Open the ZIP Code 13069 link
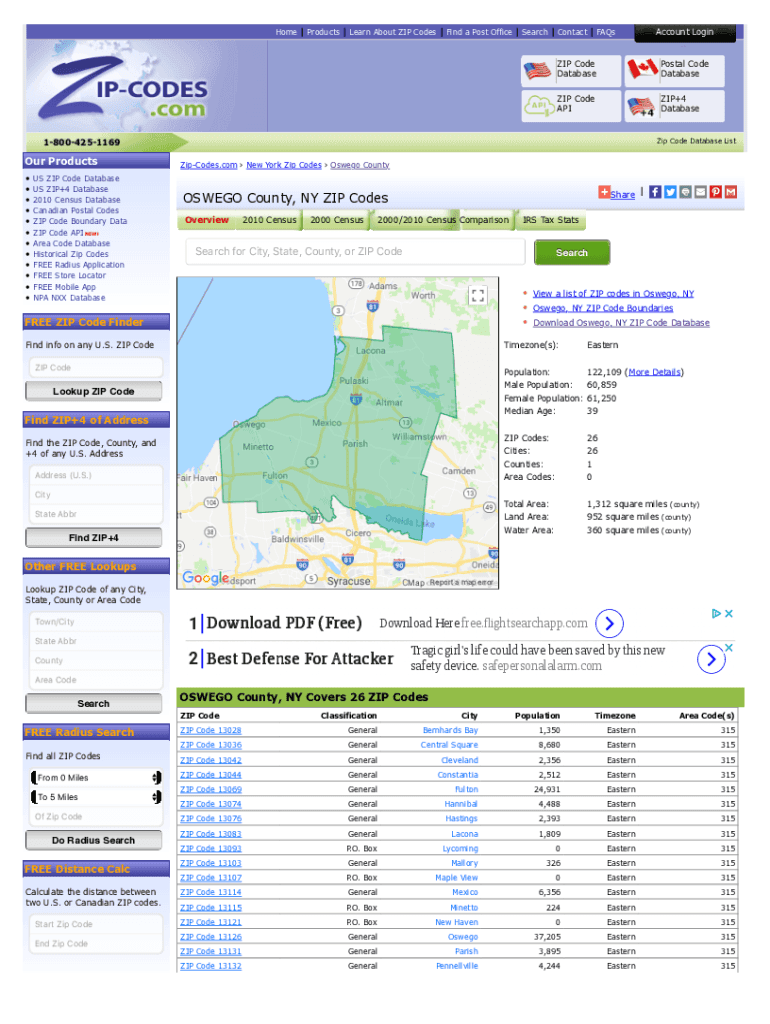 [x=210, y=789]
